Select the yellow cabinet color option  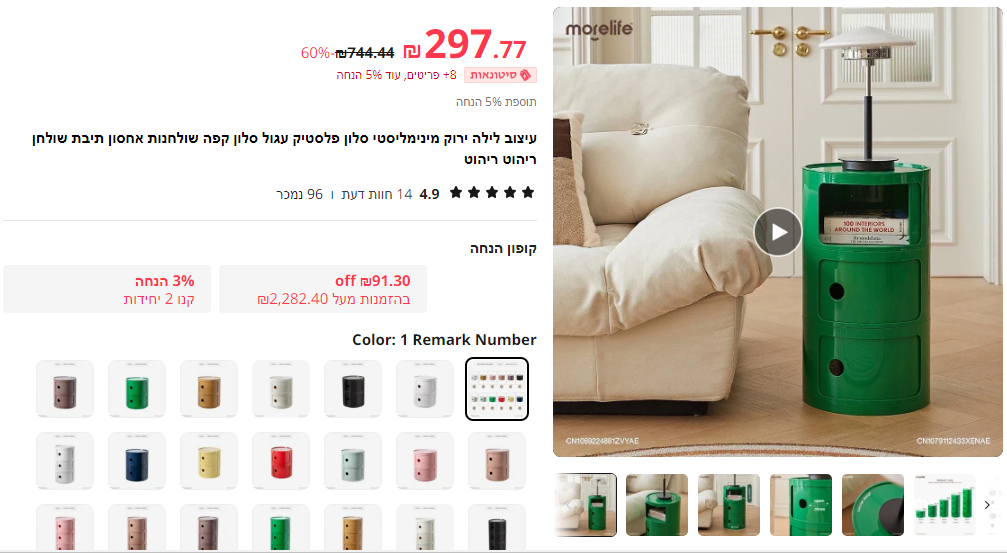[209, 461]
